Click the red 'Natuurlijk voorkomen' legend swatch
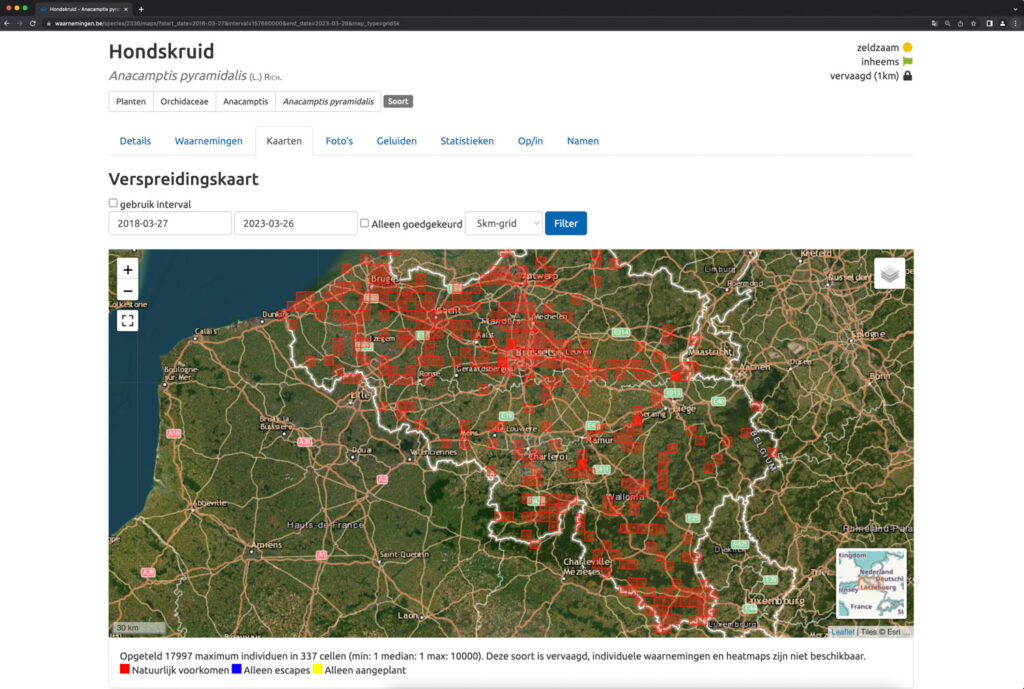The image size is (1024, 689). (x=125, y=669)
